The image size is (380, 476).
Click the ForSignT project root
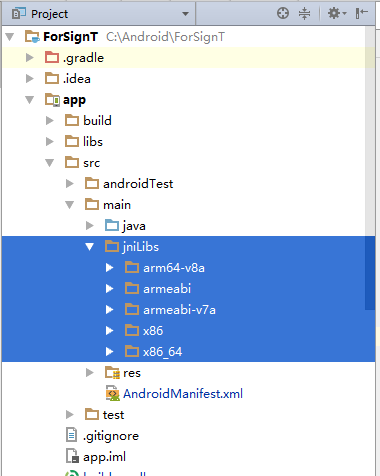[x=70, y=37]
